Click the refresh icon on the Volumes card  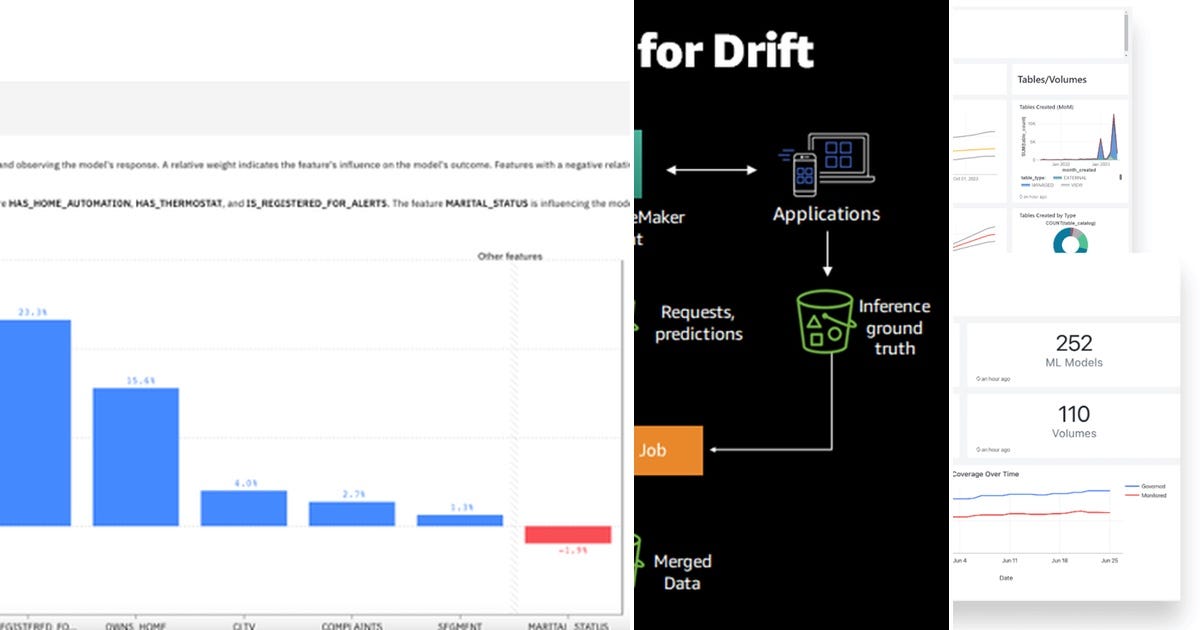click(977, 449)
